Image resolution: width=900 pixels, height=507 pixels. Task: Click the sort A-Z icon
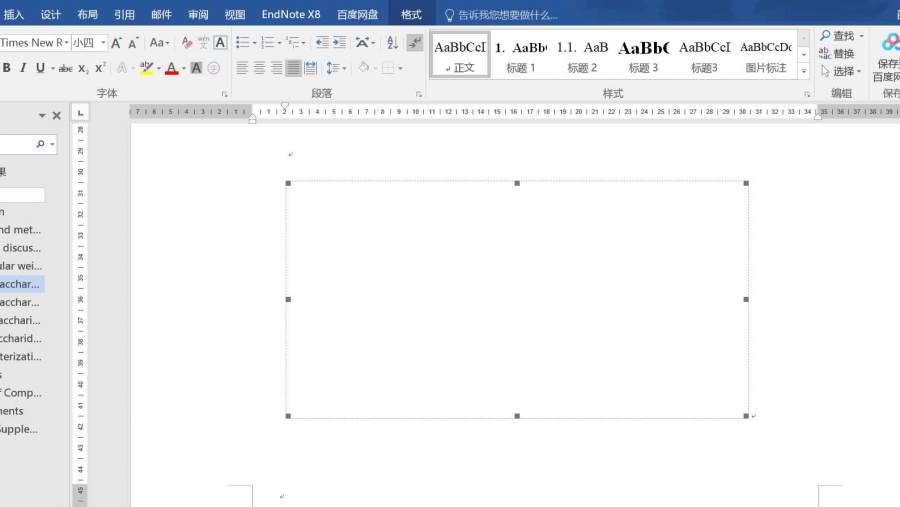(391, 43)
